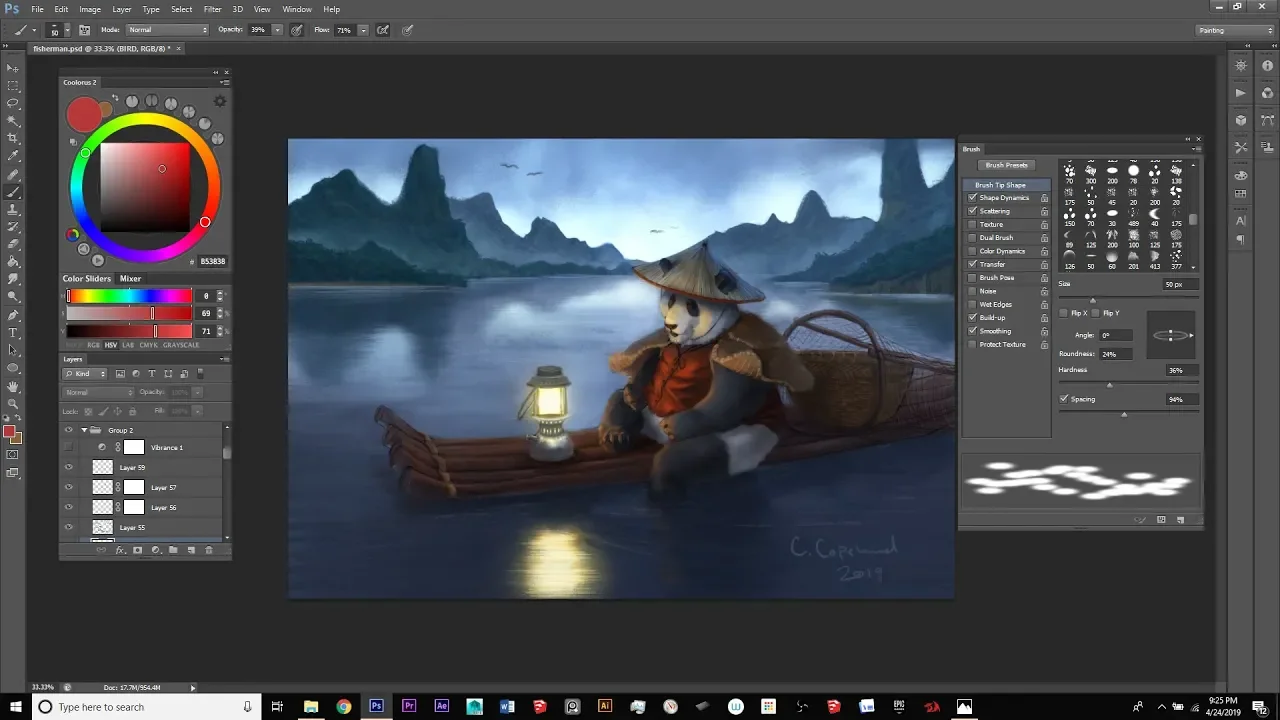
Task: Open the Opacity dropdown arrow
Action: pyautogui.click(x=277, y=30)
